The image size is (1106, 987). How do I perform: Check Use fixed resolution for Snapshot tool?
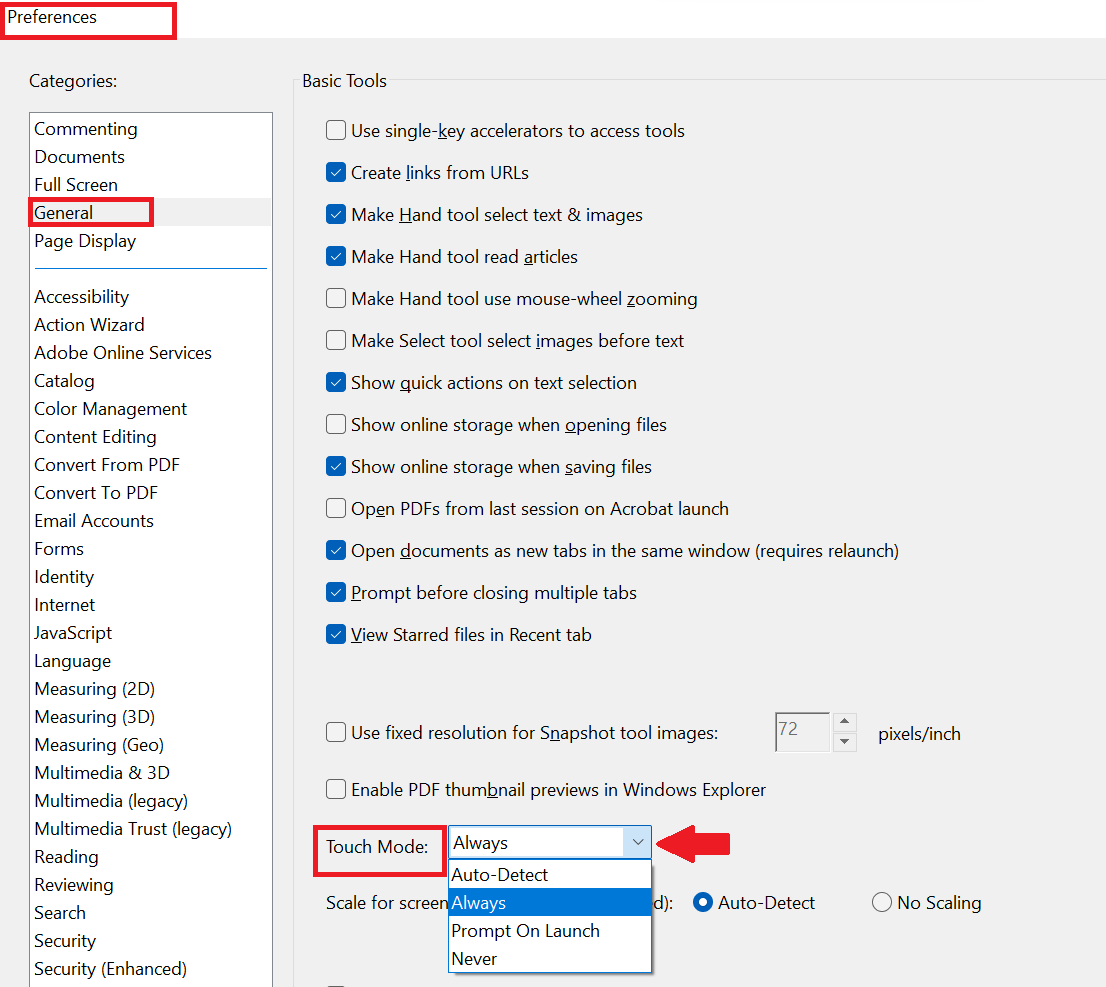click(336, 732)
